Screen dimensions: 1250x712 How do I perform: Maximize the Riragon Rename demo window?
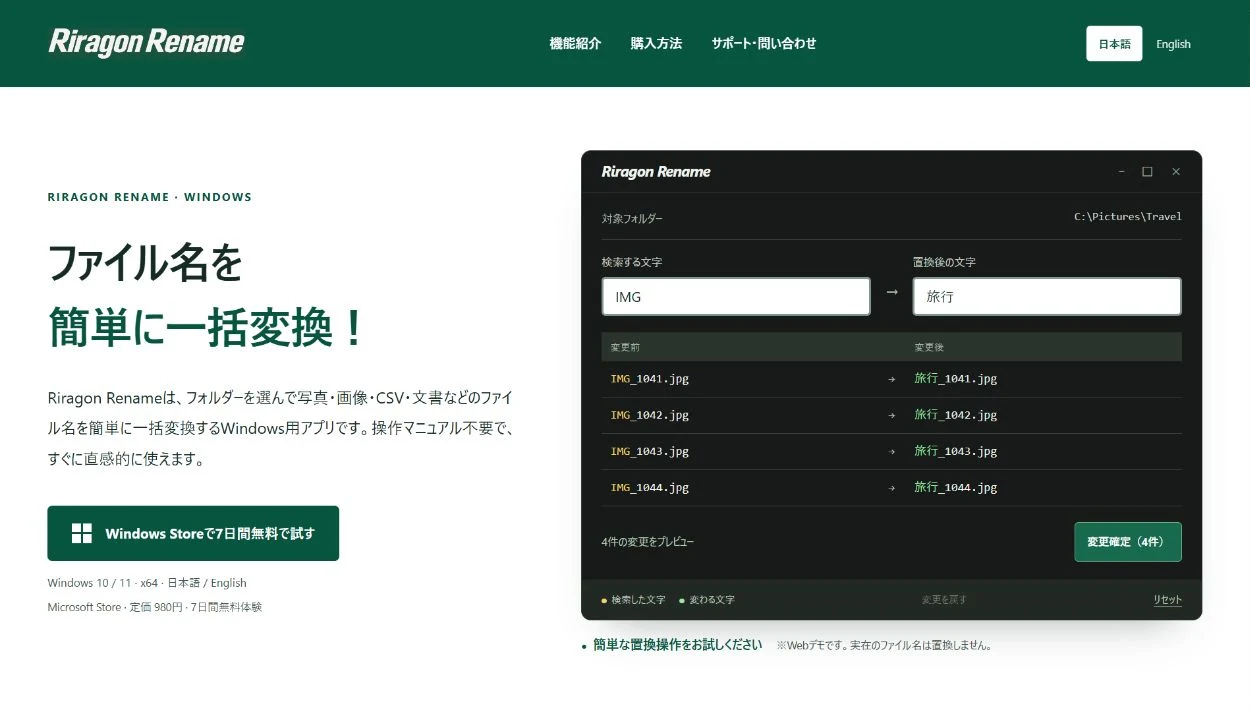point(1147,172)
